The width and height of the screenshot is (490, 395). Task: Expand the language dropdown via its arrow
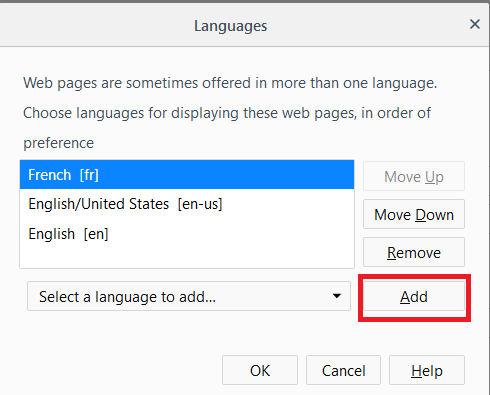(x=337, y=296)
